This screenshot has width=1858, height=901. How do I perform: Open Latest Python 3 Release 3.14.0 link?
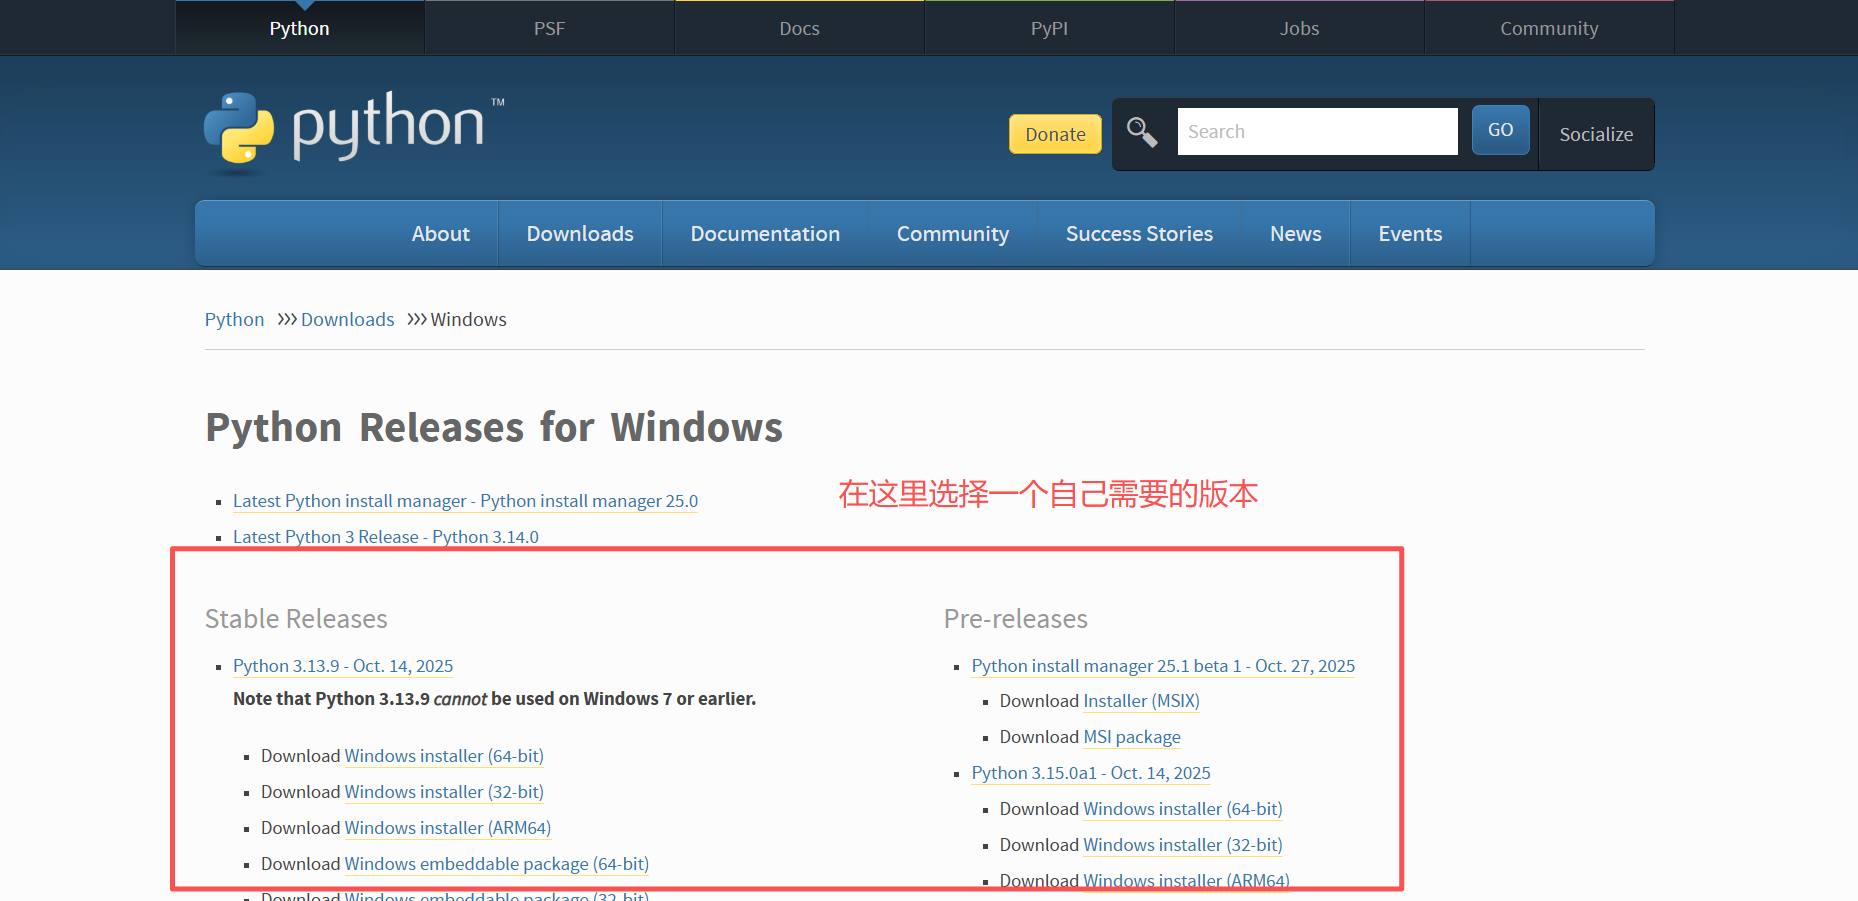coord(386,537)
